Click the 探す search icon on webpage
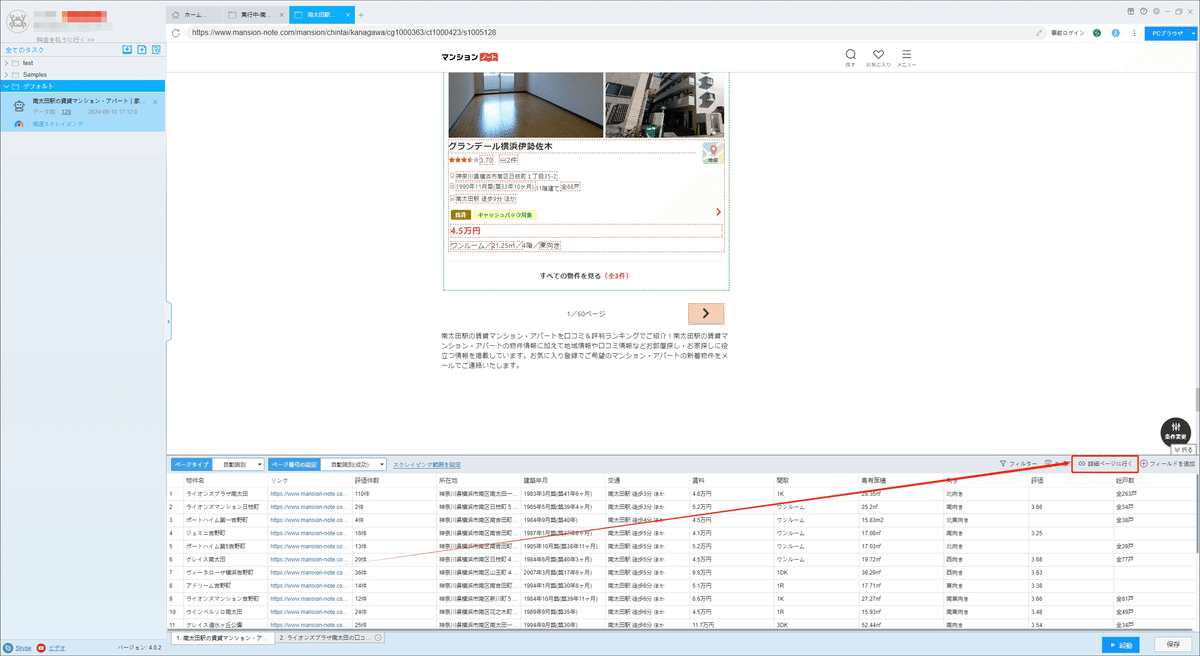The height and width of the screenshot is (656, 1200). [x=850, y=55]
